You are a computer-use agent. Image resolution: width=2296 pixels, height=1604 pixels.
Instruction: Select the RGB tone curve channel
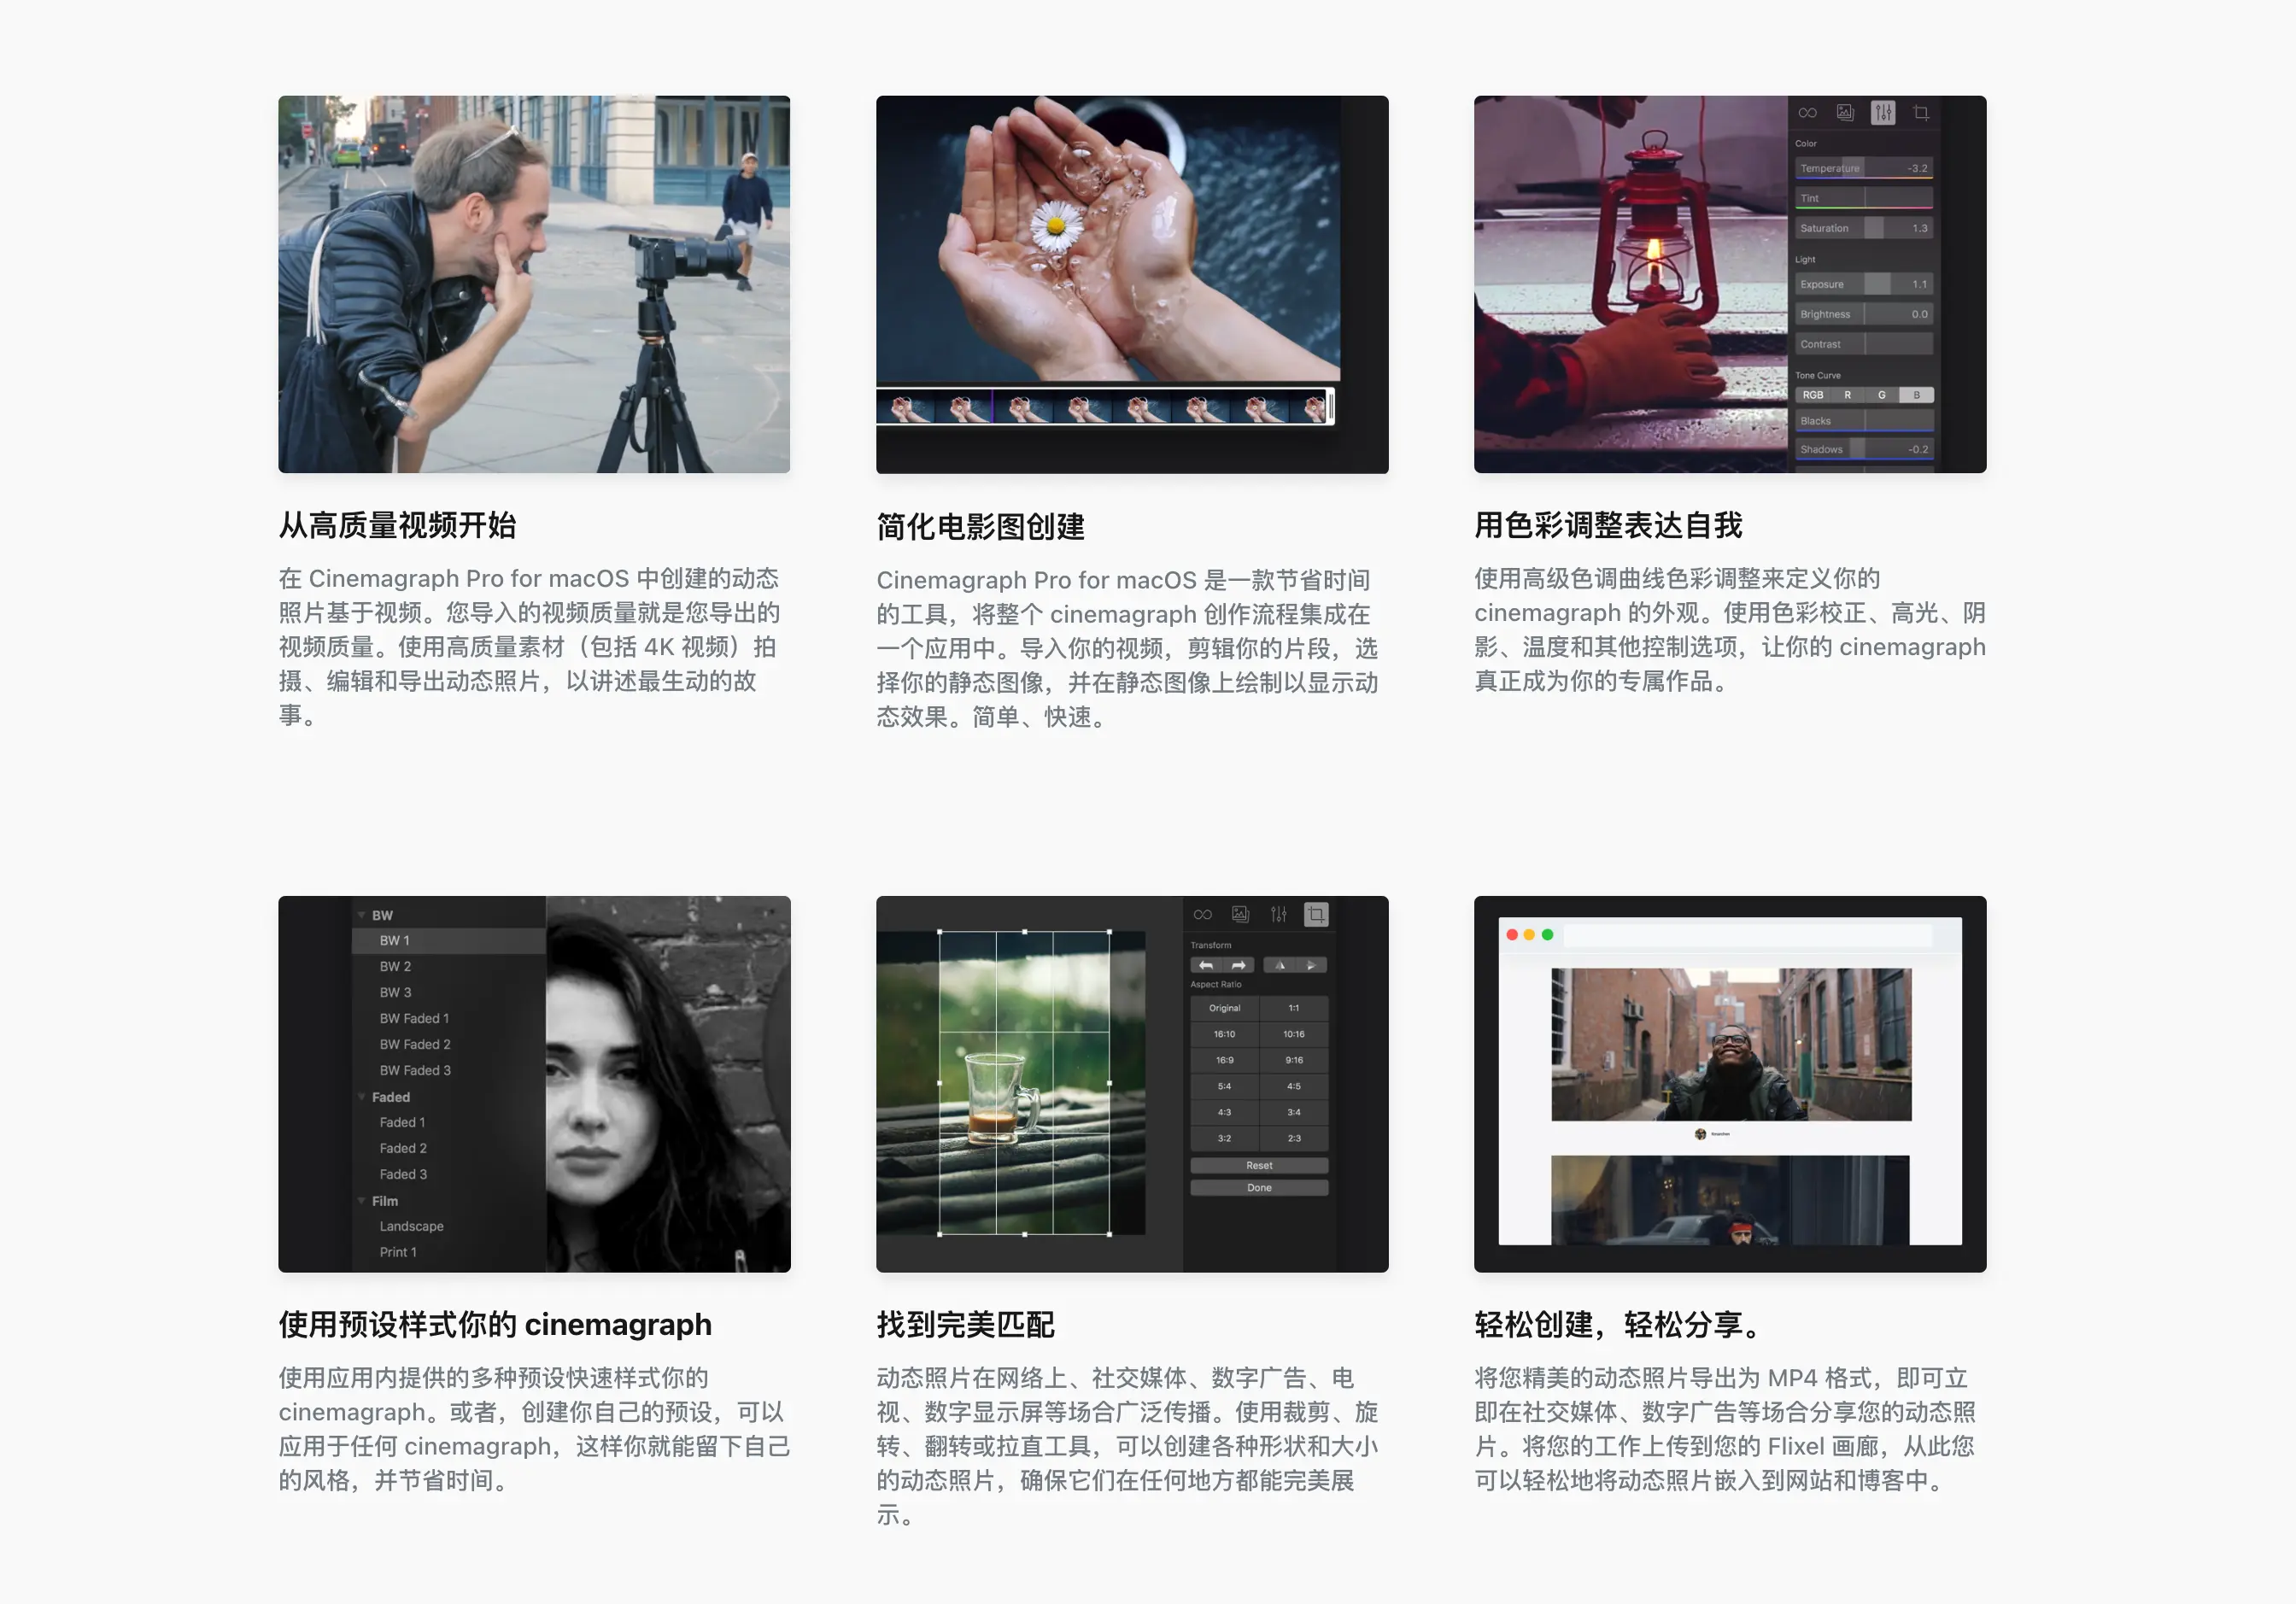(1812, 395)
